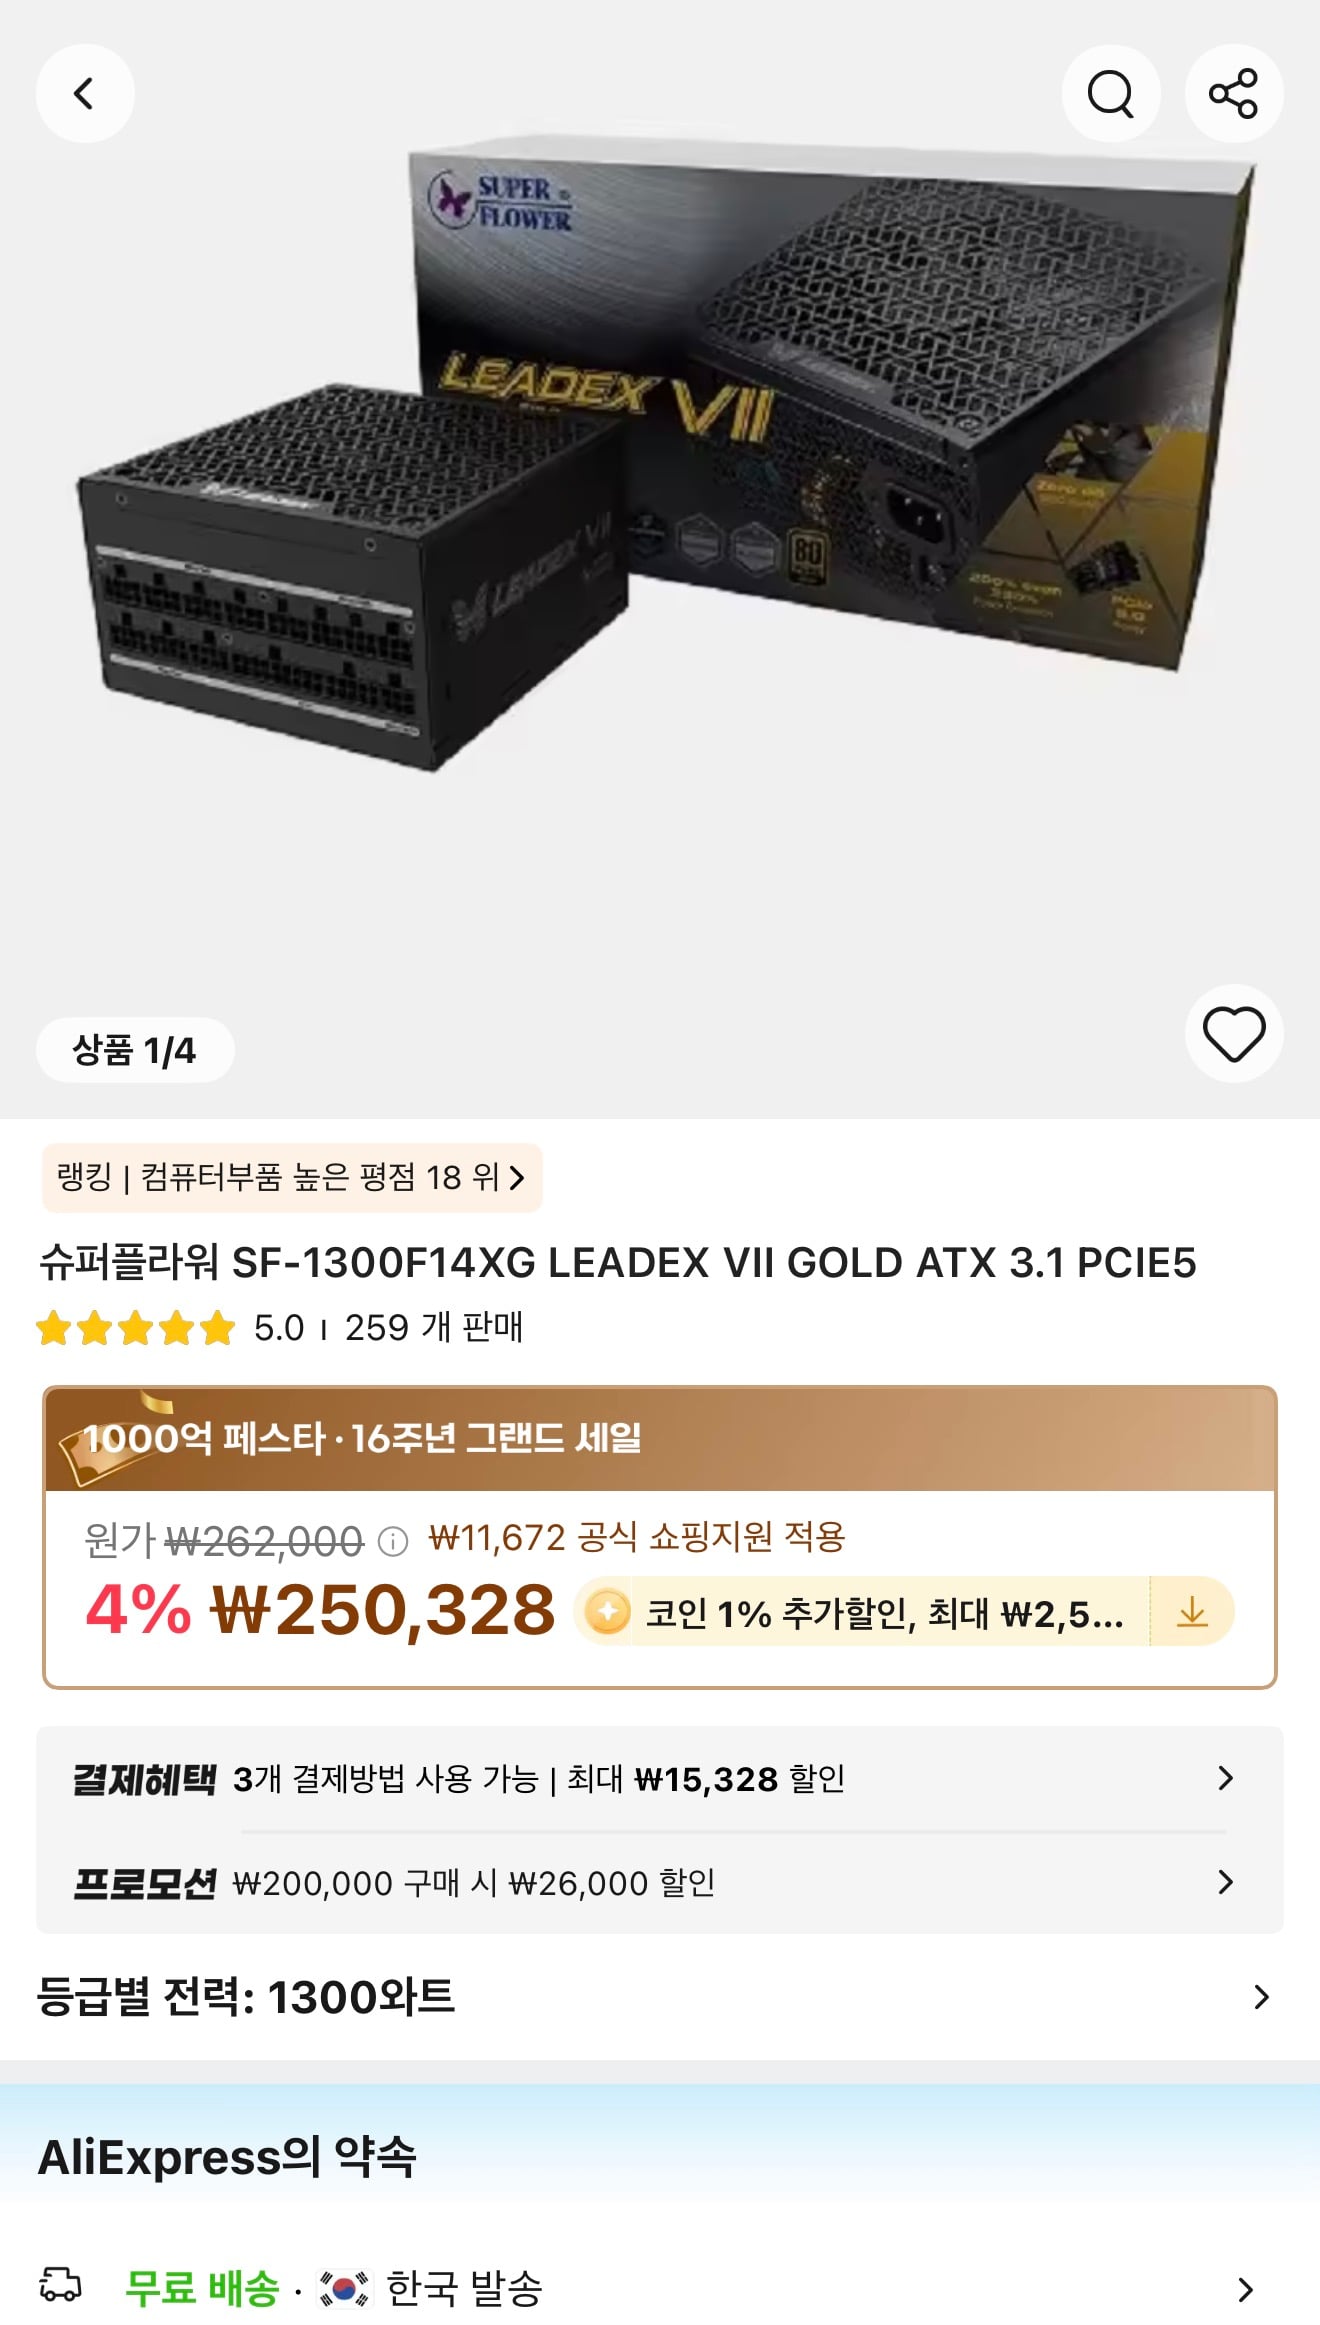The height and width of the screenshot is (2325, 1320).
Task: Open search with the magnifier icon
Action: 1110,94
